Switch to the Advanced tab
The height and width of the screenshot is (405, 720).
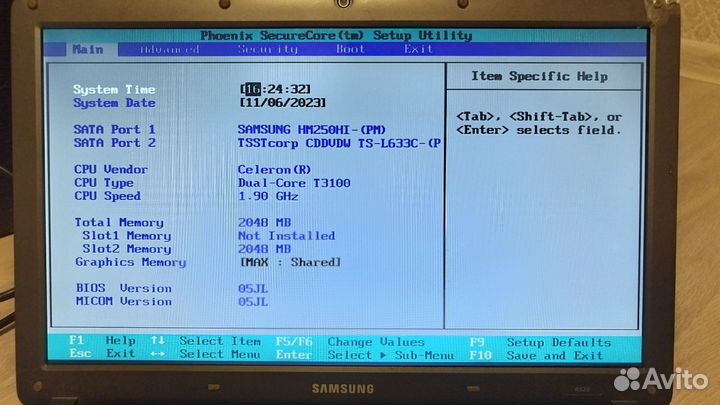coord(169,49)
